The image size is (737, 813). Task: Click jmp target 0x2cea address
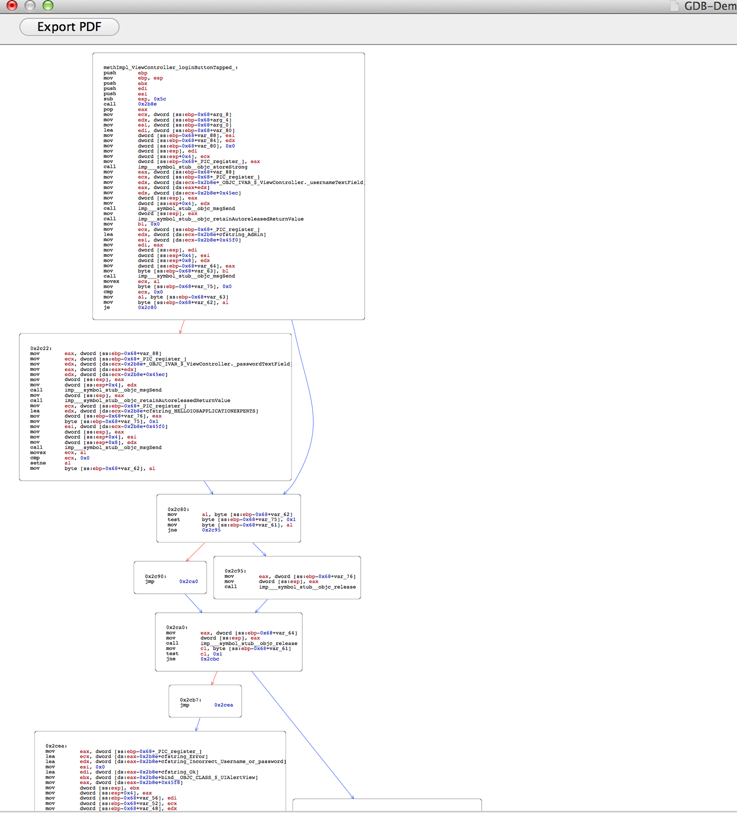click(223, 705)
